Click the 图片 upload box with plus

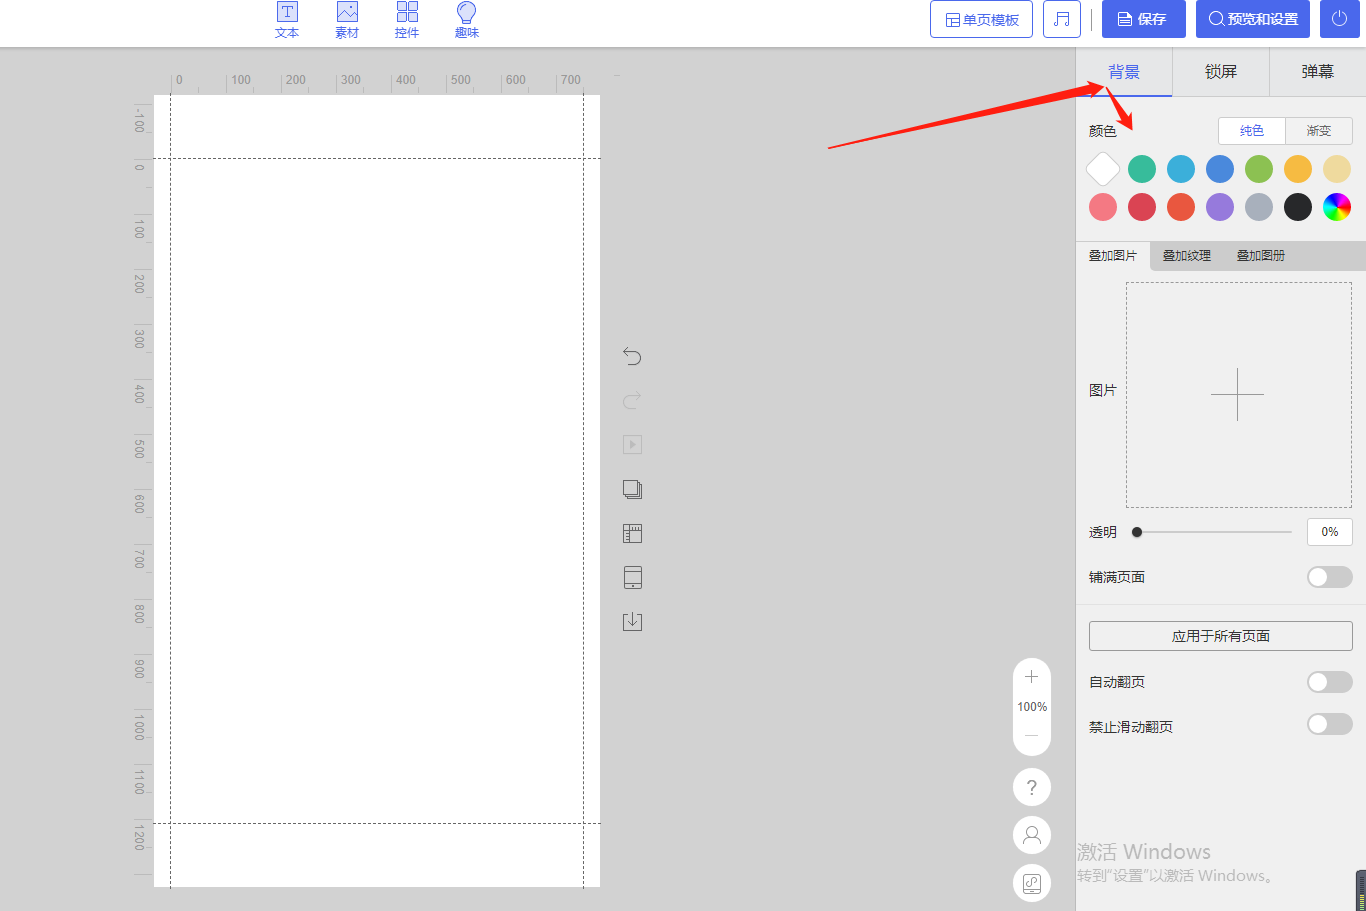click(x=1239, y=395)
